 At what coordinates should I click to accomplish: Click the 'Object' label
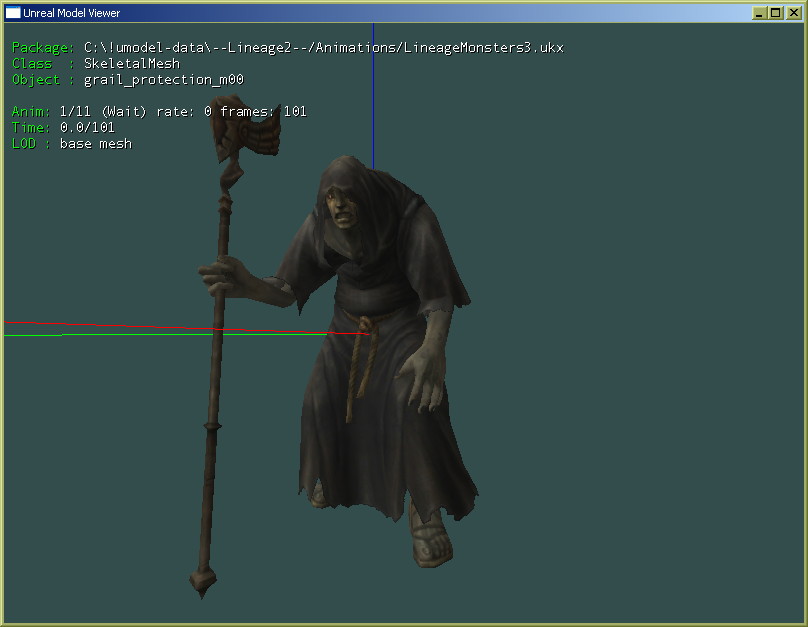coord(36,80)
